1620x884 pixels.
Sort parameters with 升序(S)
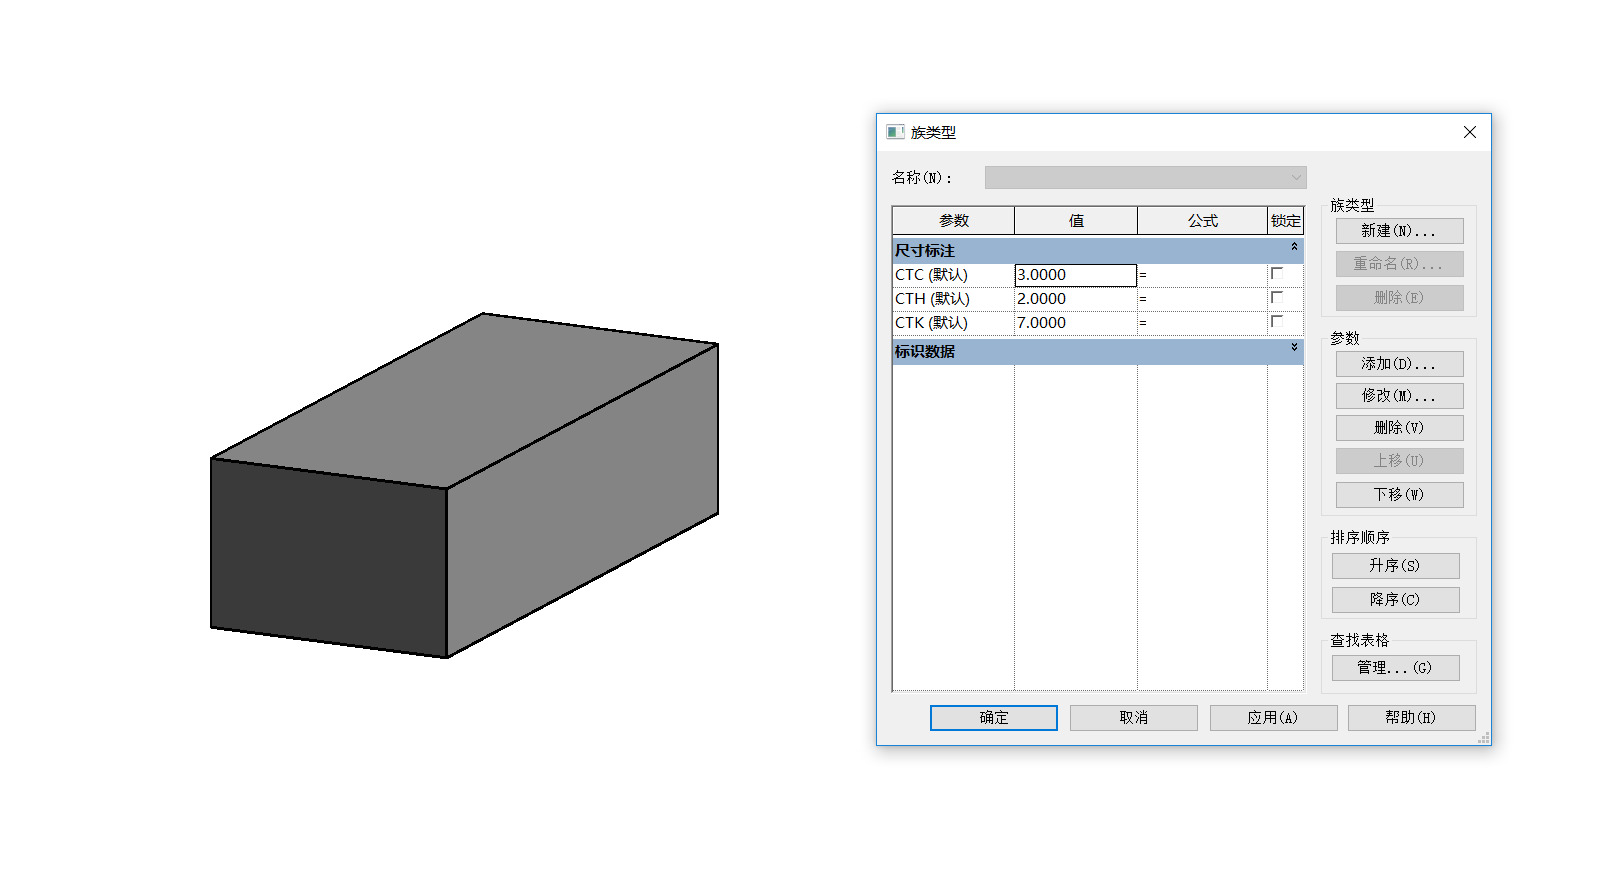pyautogui.click(x=1395, y=566)
